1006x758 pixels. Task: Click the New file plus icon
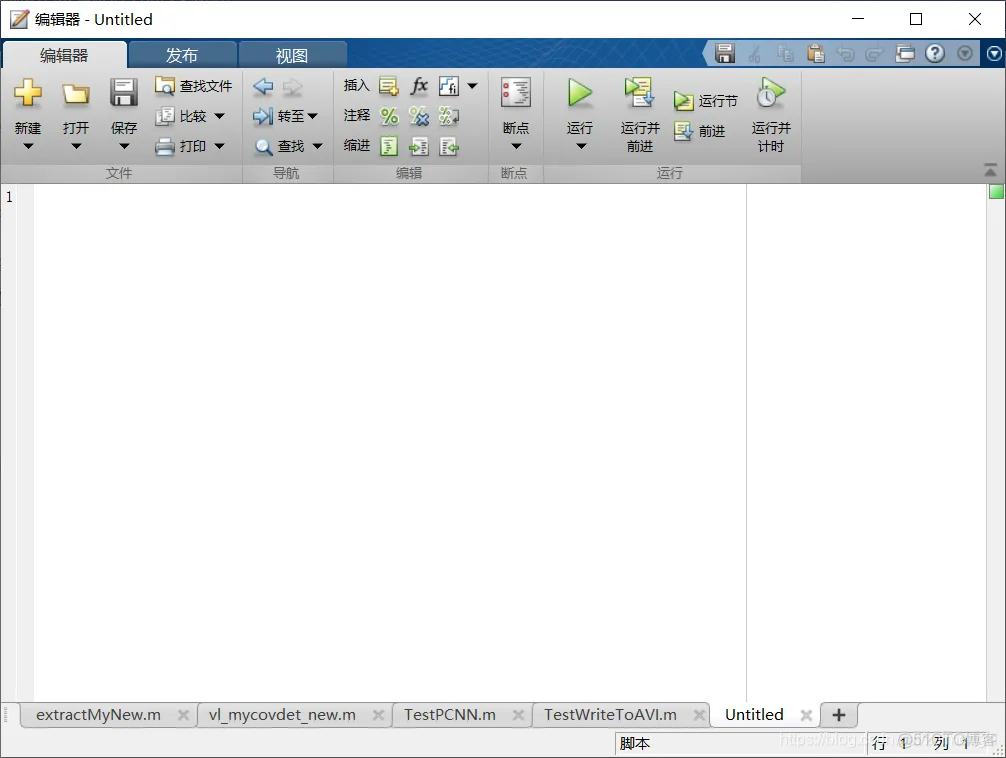pos(28,93)
